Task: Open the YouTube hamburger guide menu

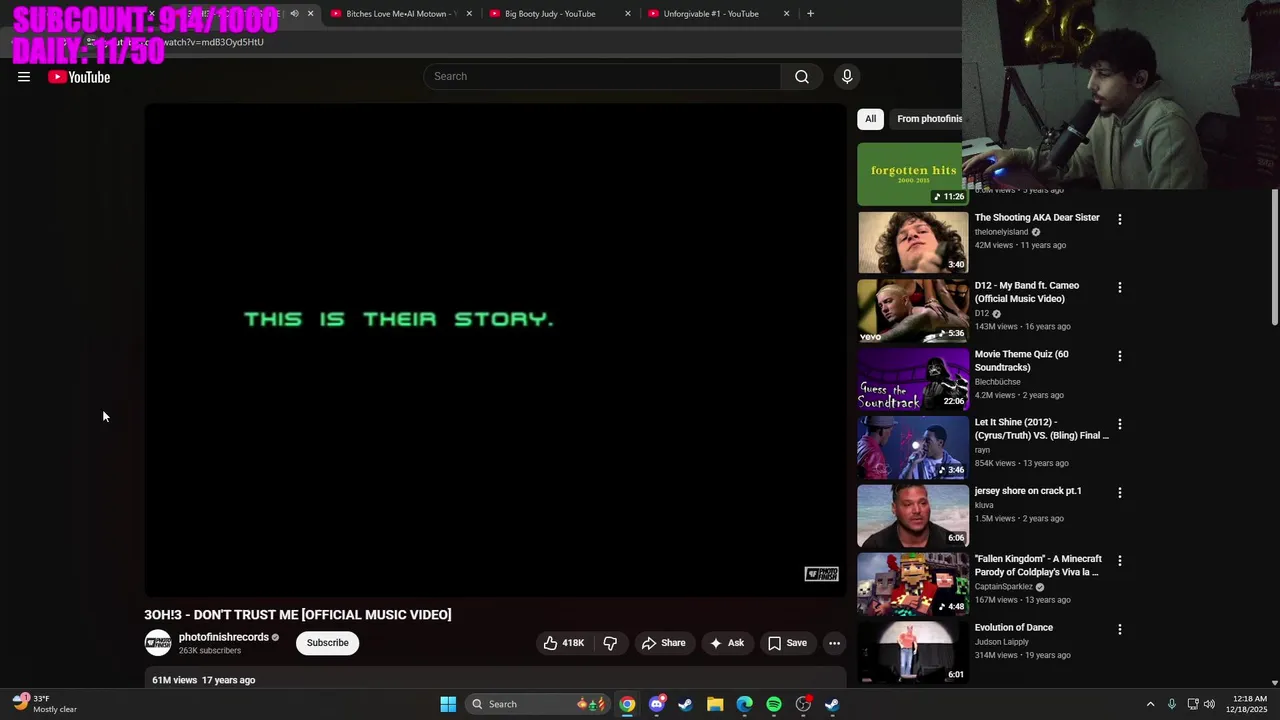Action: (24, 77)
